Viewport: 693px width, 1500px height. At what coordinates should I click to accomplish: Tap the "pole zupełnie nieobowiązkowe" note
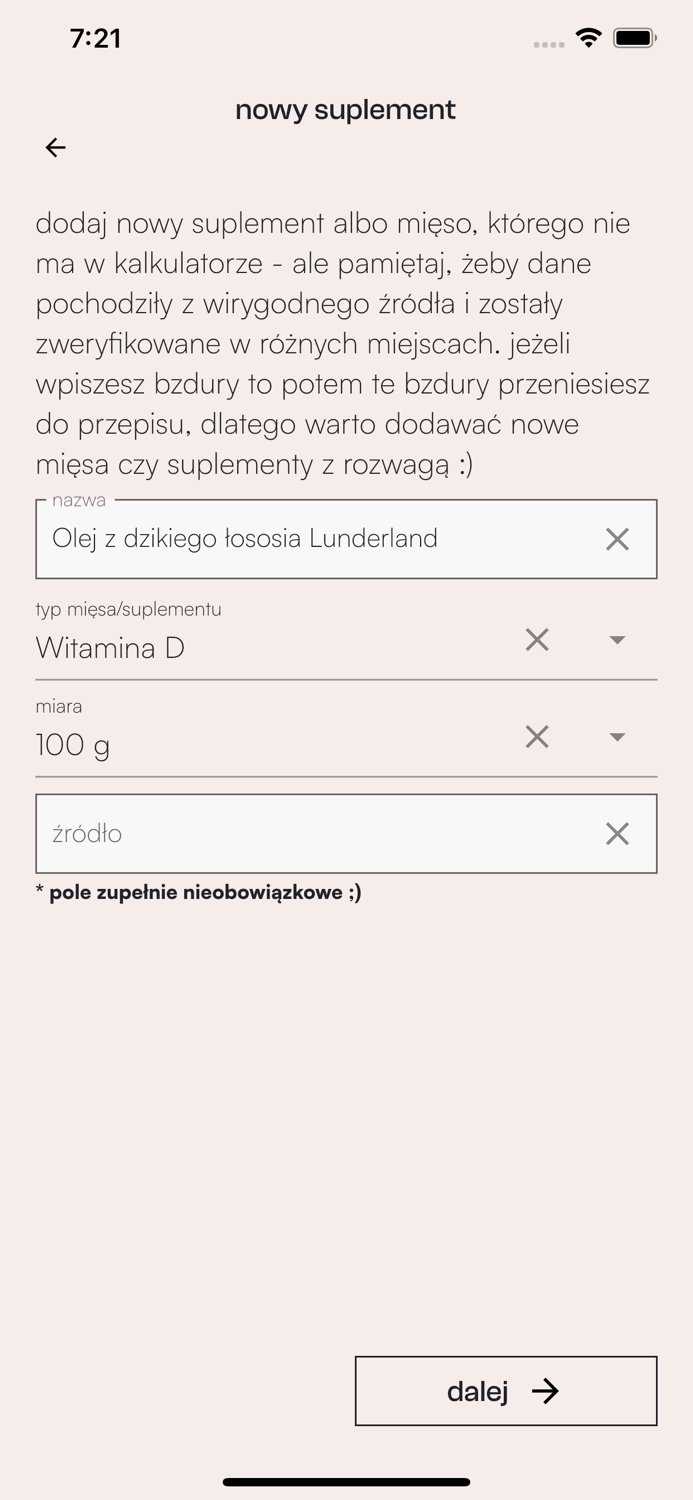pos(200,892)
